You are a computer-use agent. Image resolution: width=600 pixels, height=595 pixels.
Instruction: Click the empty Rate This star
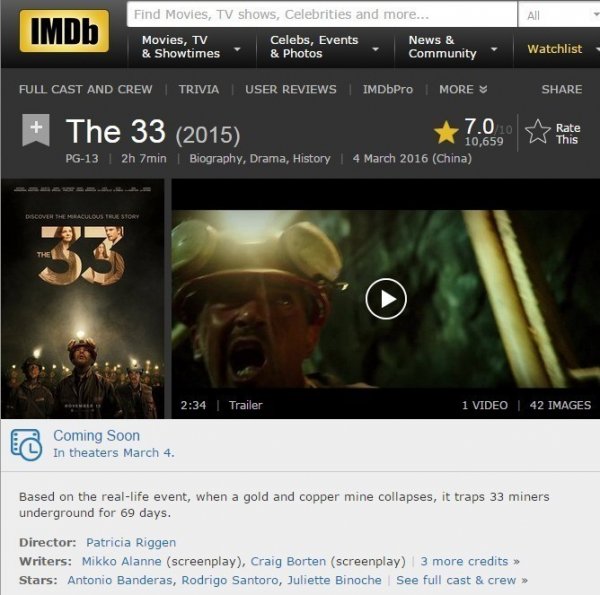coord(538,132)
